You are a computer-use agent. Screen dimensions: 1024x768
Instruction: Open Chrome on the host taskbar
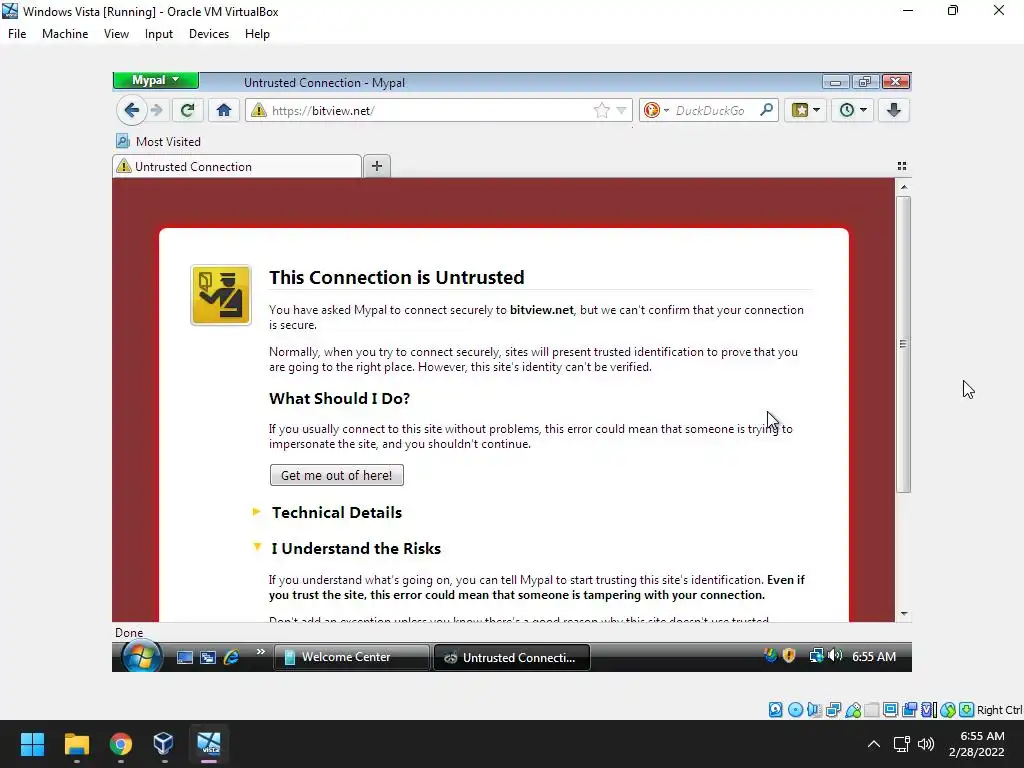[x=120, y=744]
